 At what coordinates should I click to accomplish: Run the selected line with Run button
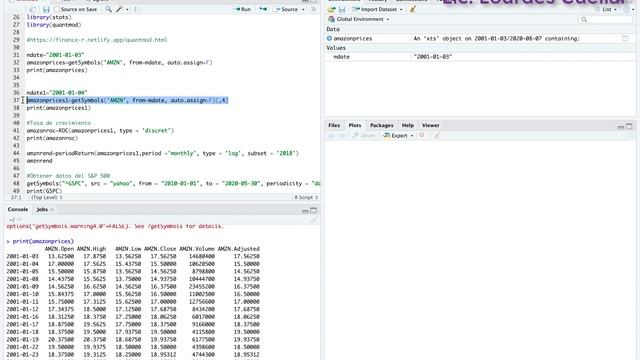point(243,9)
